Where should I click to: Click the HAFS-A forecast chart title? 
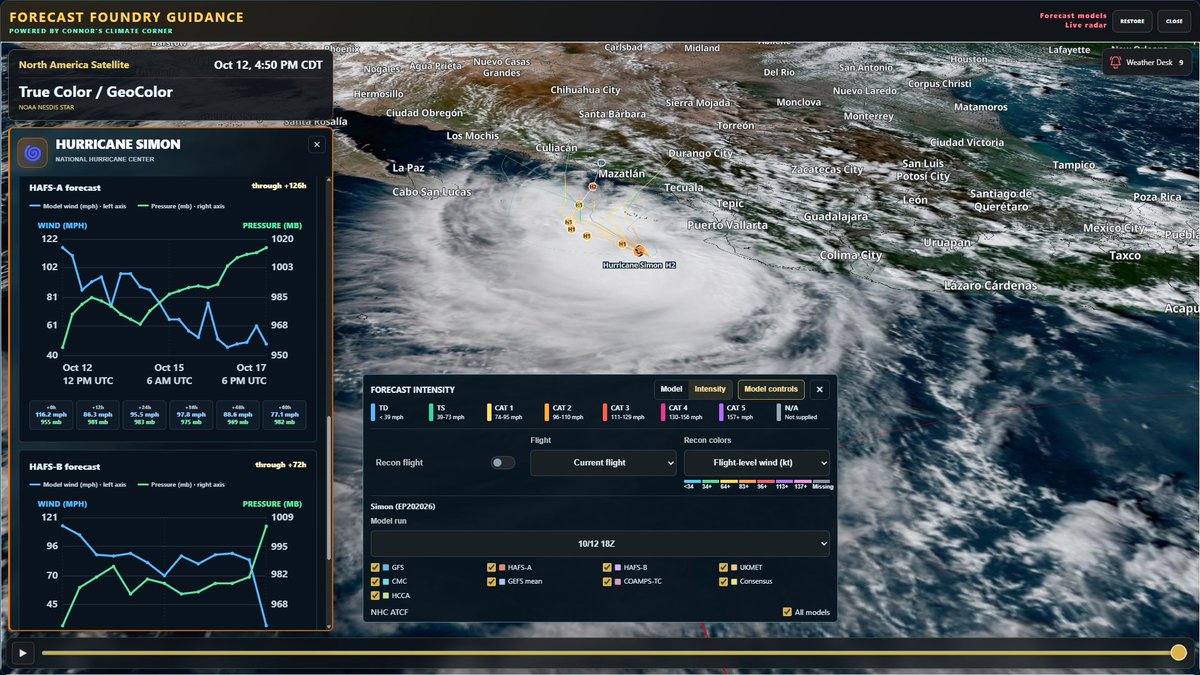pyautogui.click(x=63, y=187)
